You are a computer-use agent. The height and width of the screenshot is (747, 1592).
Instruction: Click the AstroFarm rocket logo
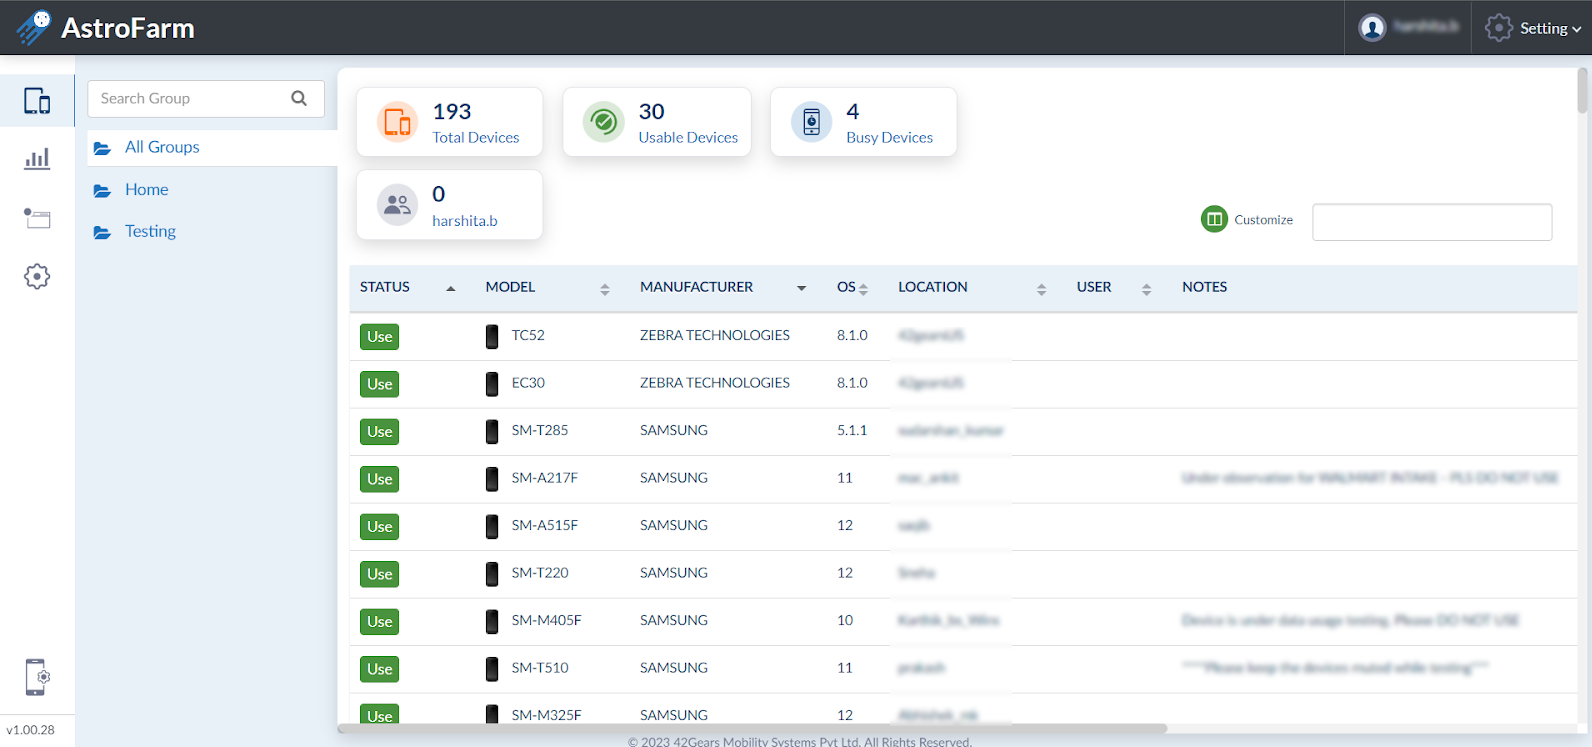pos(33,27)
